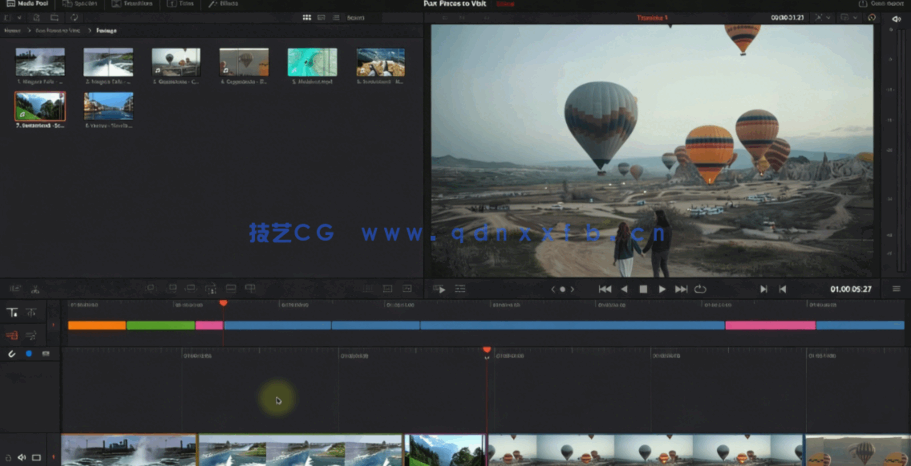Image resolution: width=911 pixels, height=466 pixels.
Task: Select clip 3 Cappadocia balloon thumbnail
Action: [176, 62]
